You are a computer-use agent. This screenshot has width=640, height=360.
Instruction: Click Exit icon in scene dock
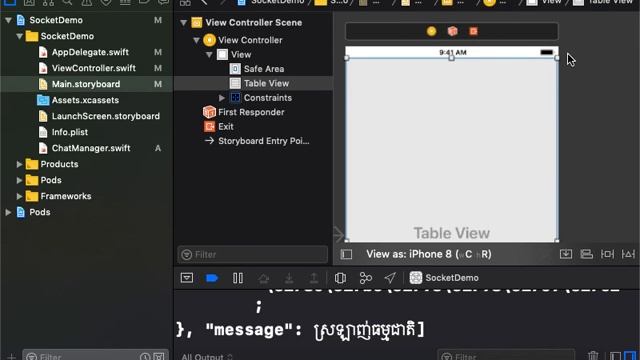(x=473, y=31)
